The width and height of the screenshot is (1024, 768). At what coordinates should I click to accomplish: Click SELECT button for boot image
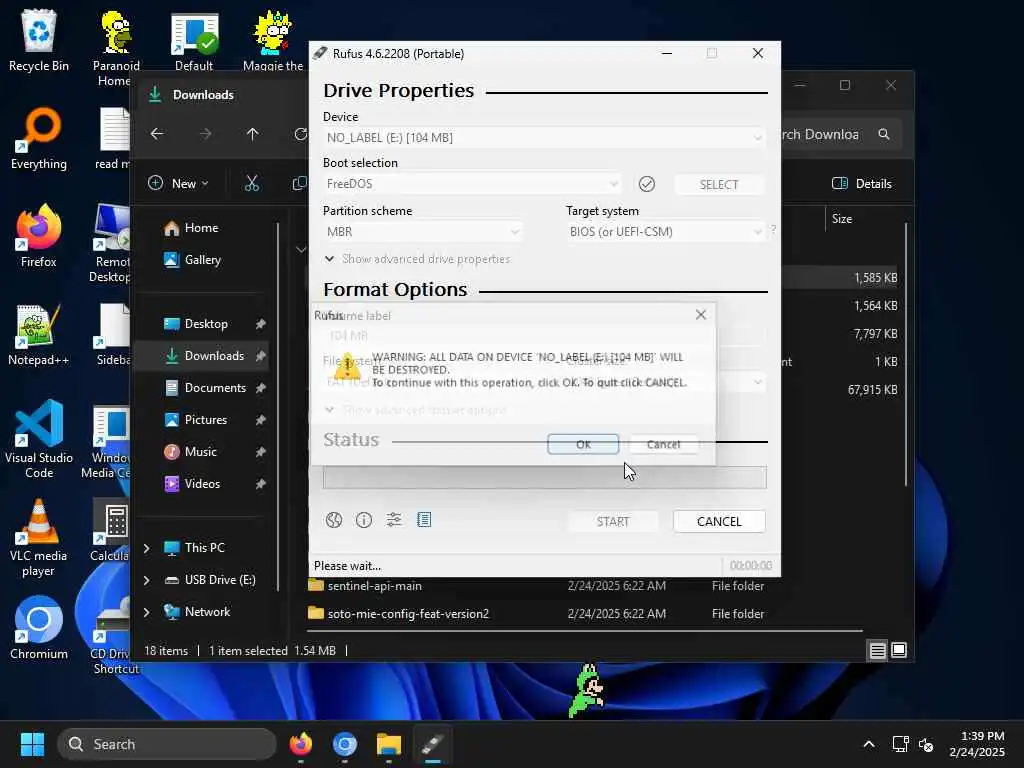click(x=718, y=184)
